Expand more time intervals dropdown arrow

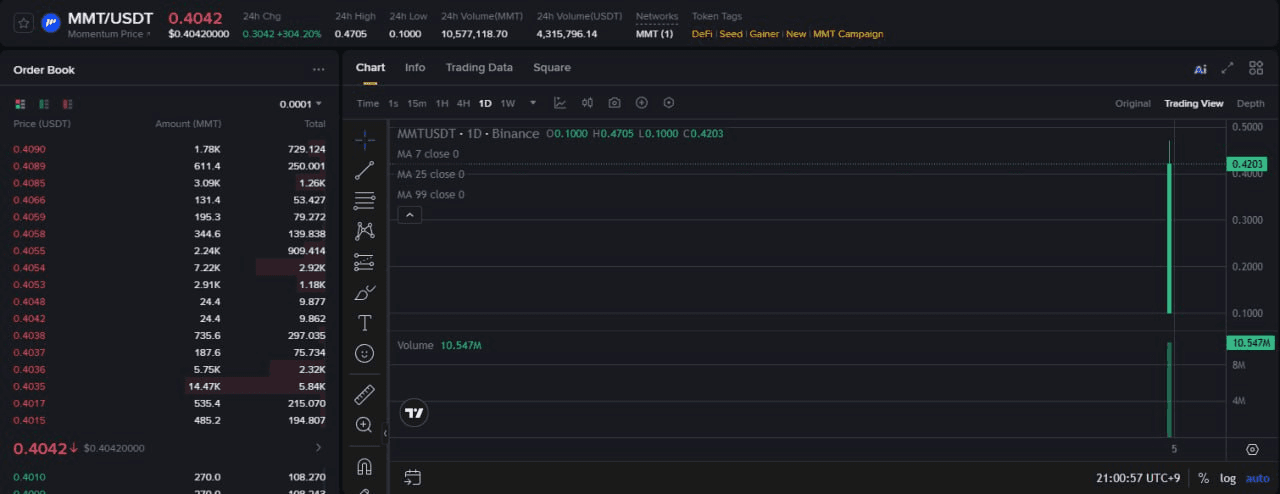tap(533, 103)
